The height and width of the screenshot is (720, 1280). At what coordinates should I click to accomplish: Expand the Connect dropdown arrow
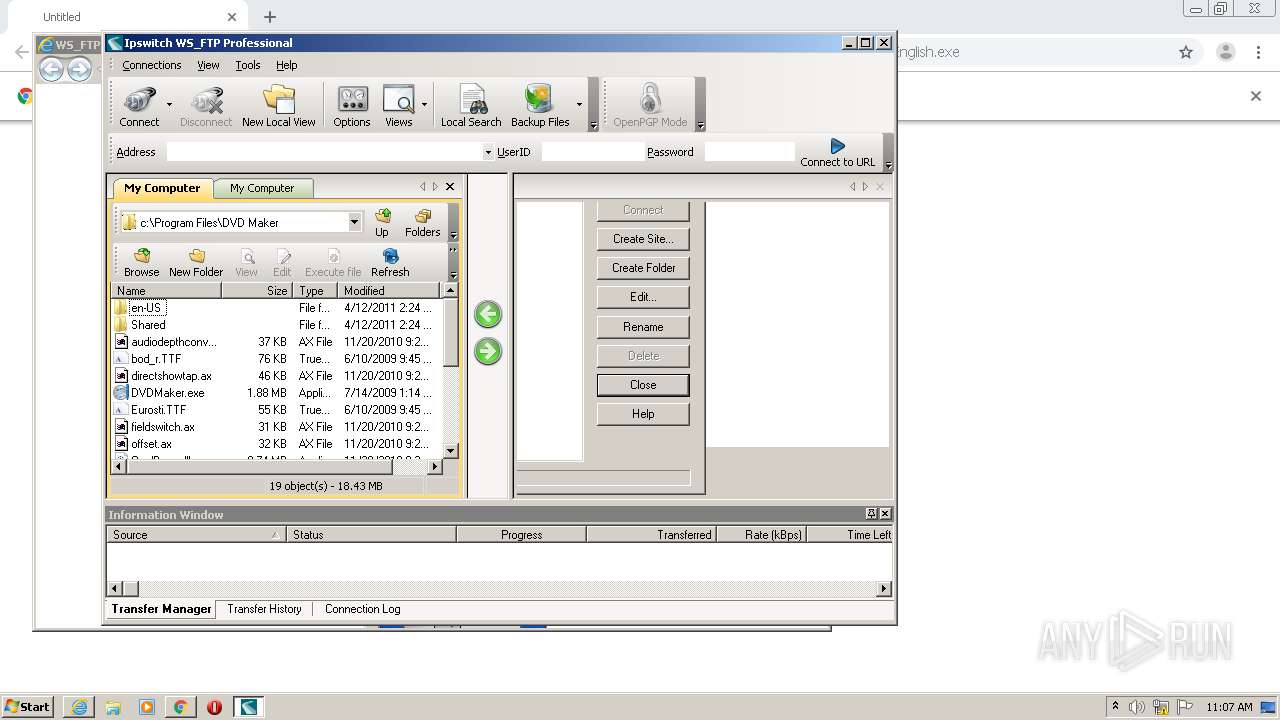(169, 104)
